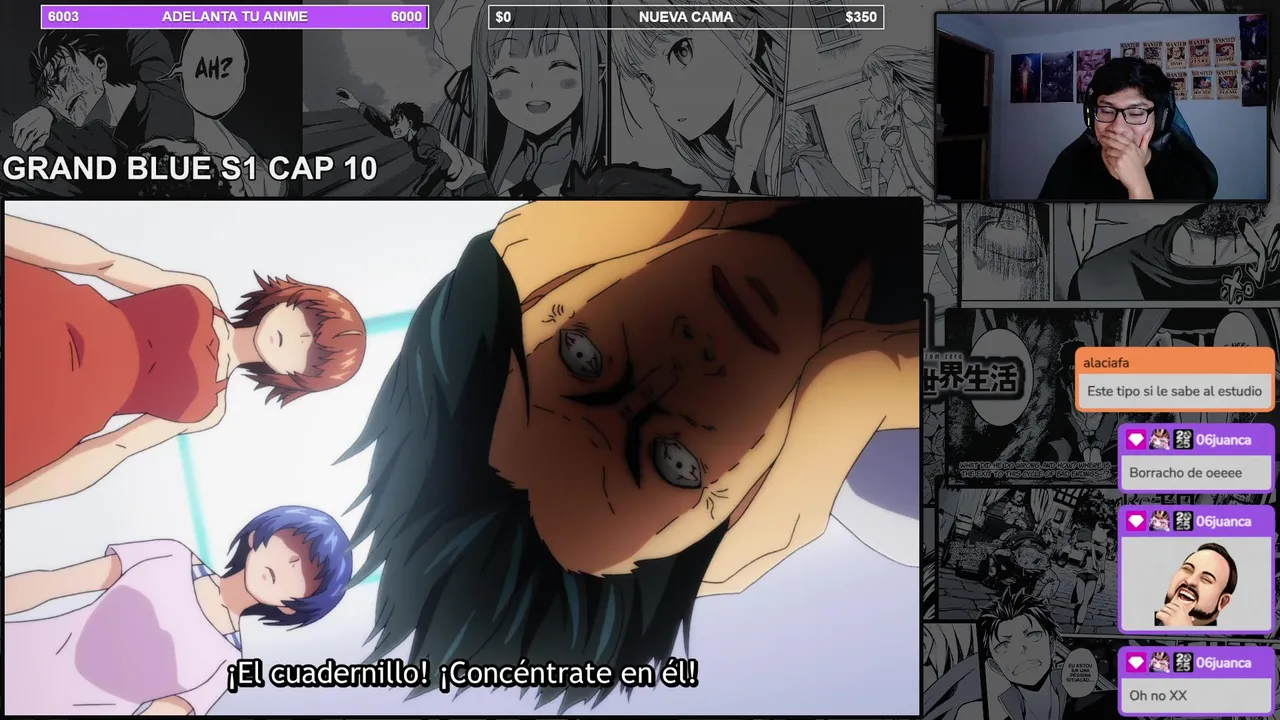This screenshot has width=1280, height=720.
Task: Click the $0 amount on the cama goal
Action: click(x=503, y=17)
